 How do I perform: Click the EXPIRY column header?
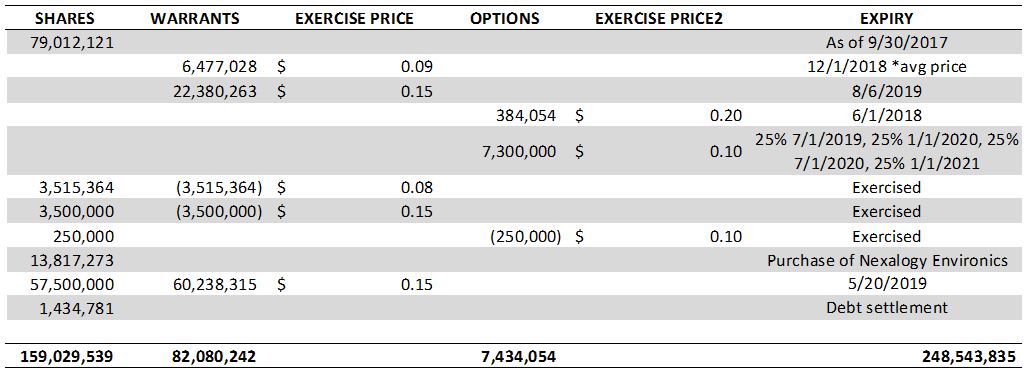pyautogui.click(x=887, y=18)
